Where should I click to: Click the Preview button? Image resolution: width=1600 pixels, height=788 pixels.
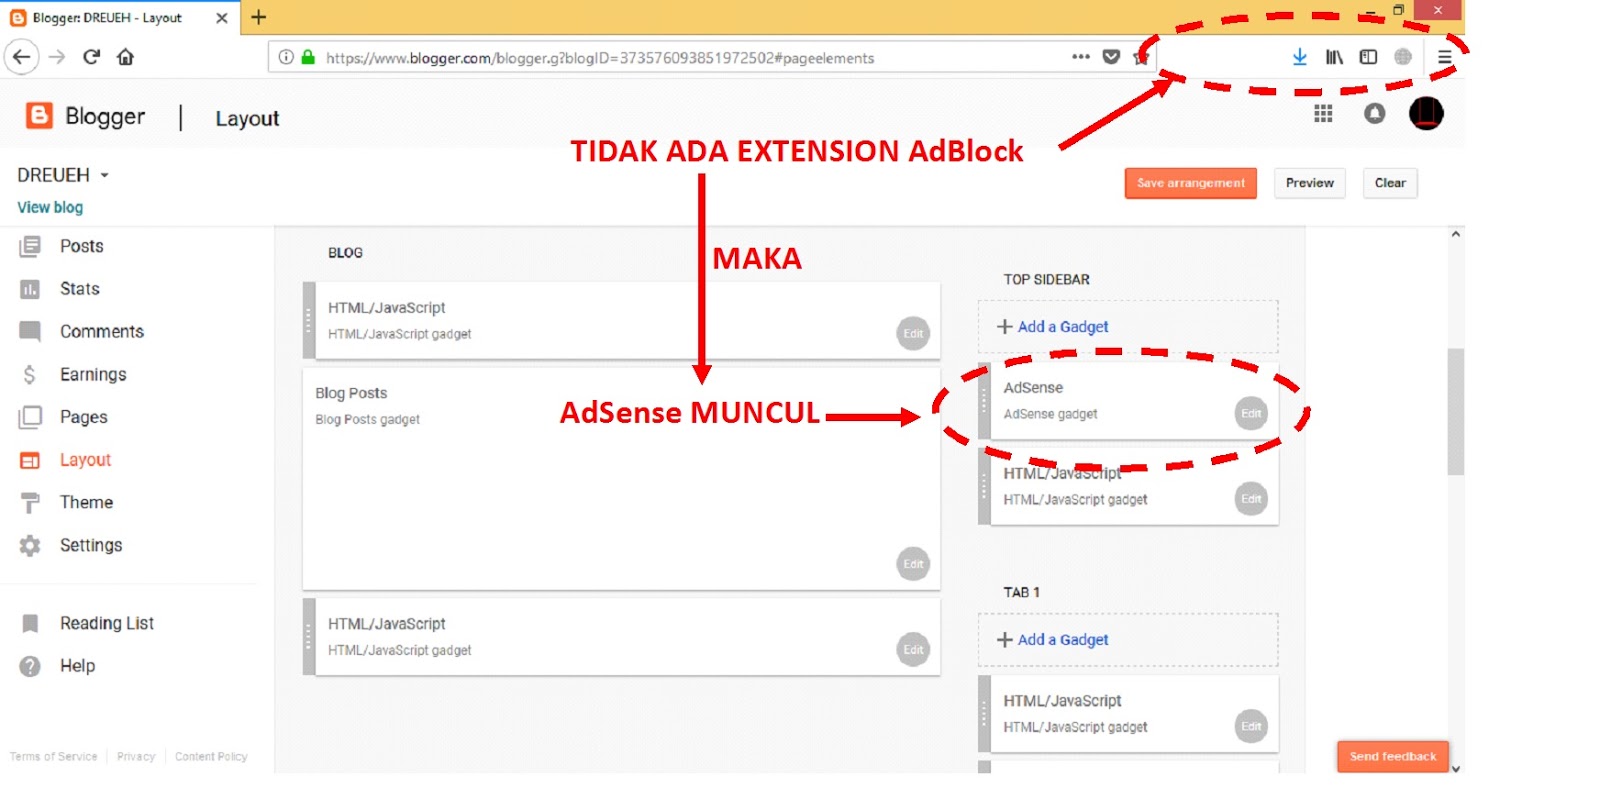[x=1309, y=183]
